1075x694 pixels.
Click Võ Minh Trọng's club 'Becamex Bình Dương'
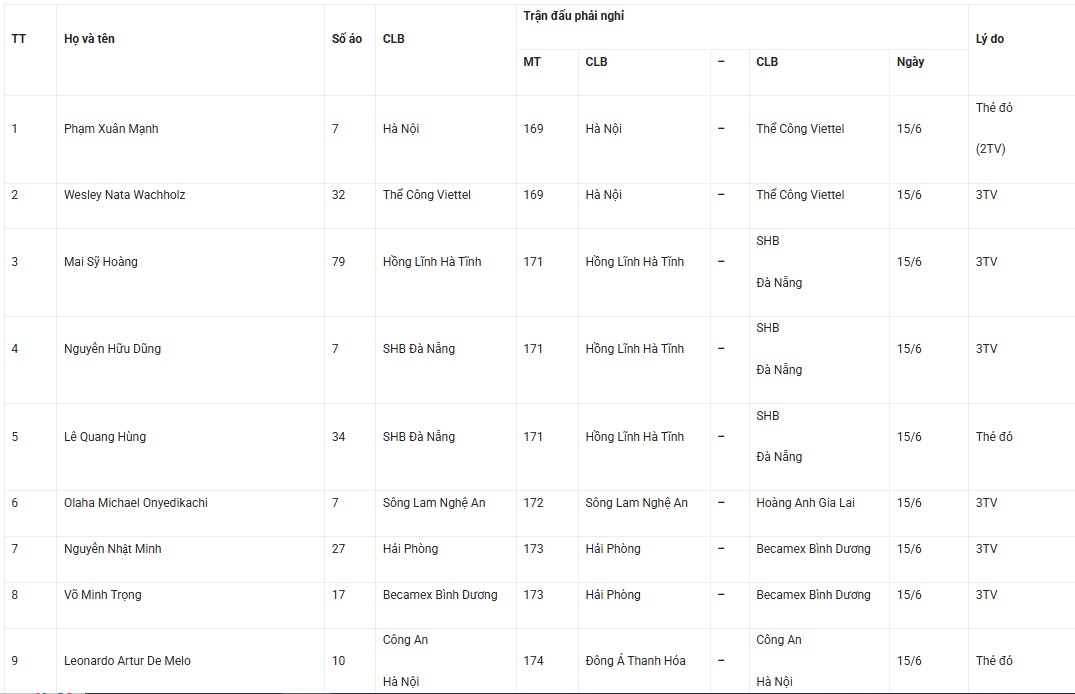pos(440,595)
